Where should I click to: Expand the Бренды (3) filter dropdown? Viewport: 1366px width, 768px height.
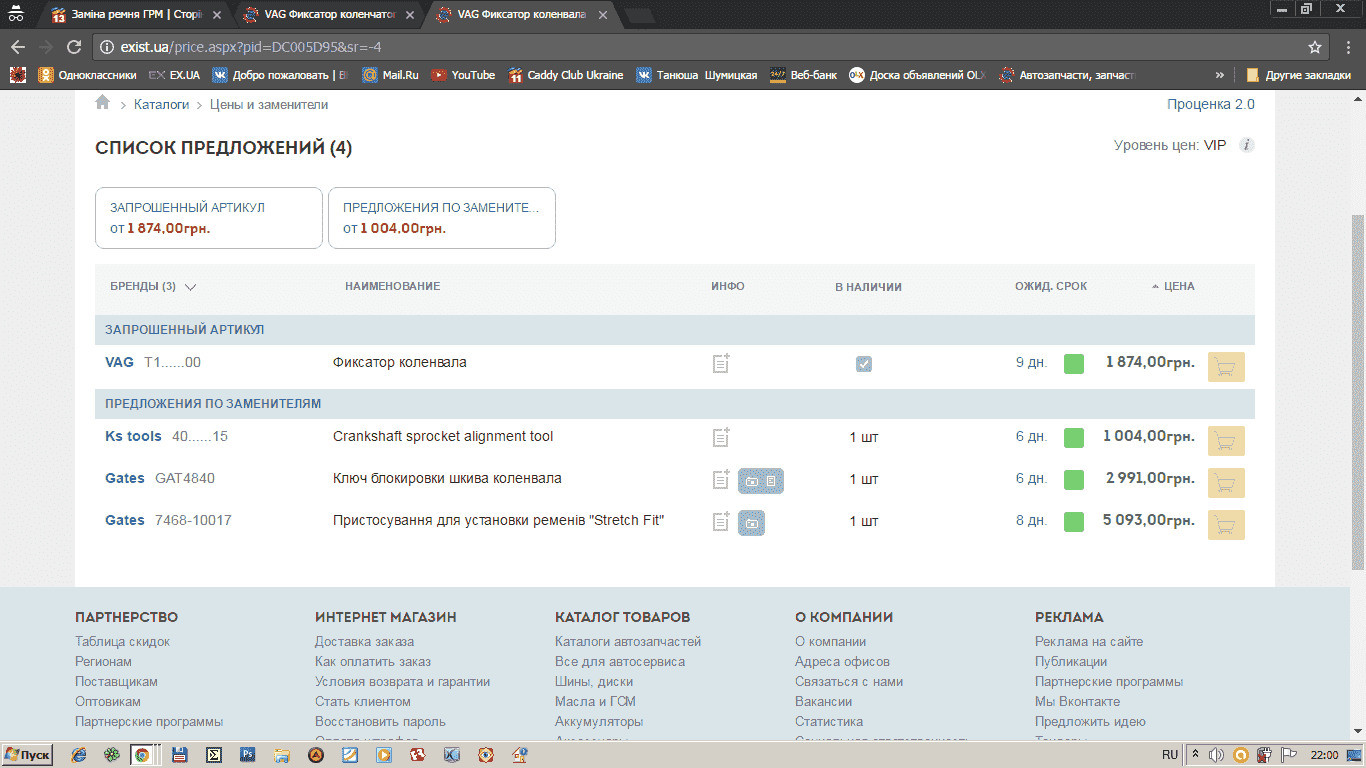coord(153,286)
